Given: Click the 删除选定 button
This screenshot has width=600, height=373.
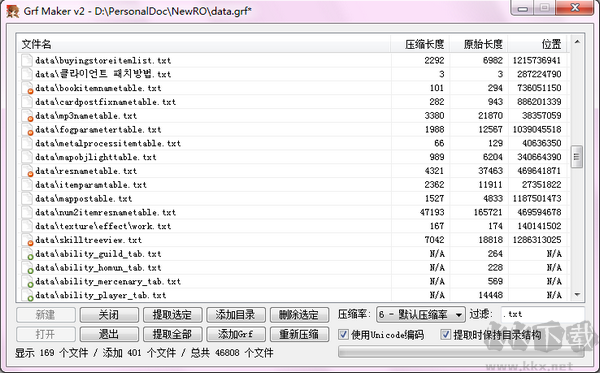Looking at the screenshot, I should click(299, 315).
